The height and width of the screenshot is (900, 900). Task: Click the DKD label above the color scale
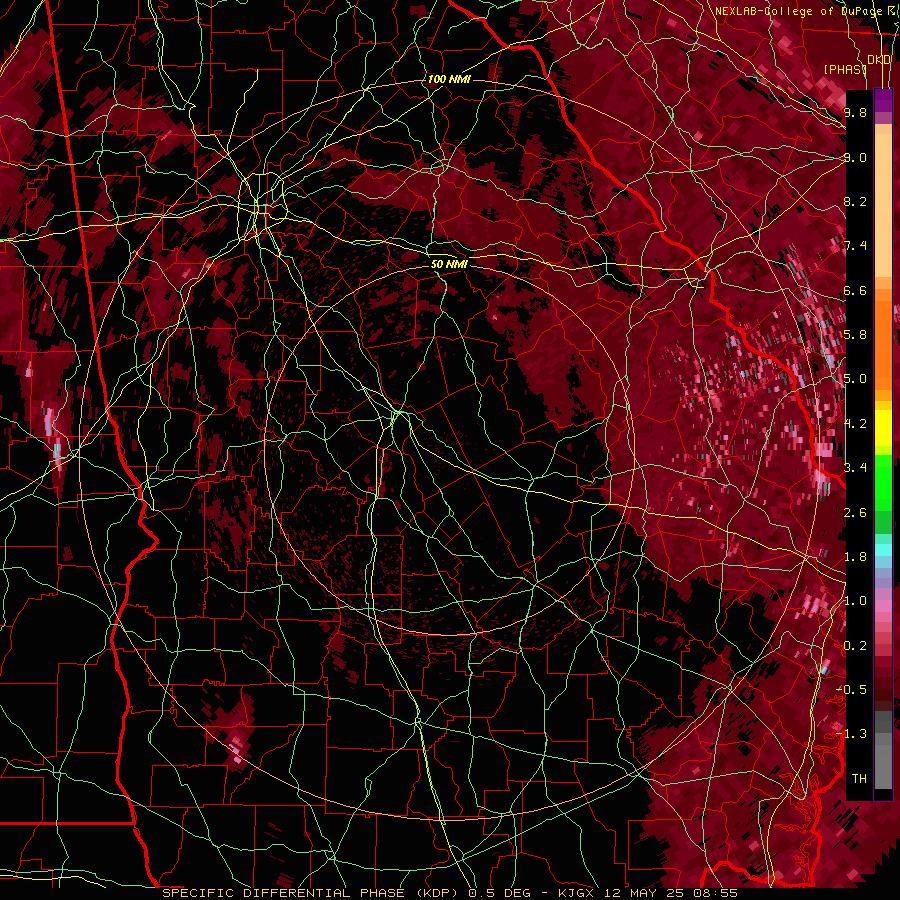pos(879,60)
